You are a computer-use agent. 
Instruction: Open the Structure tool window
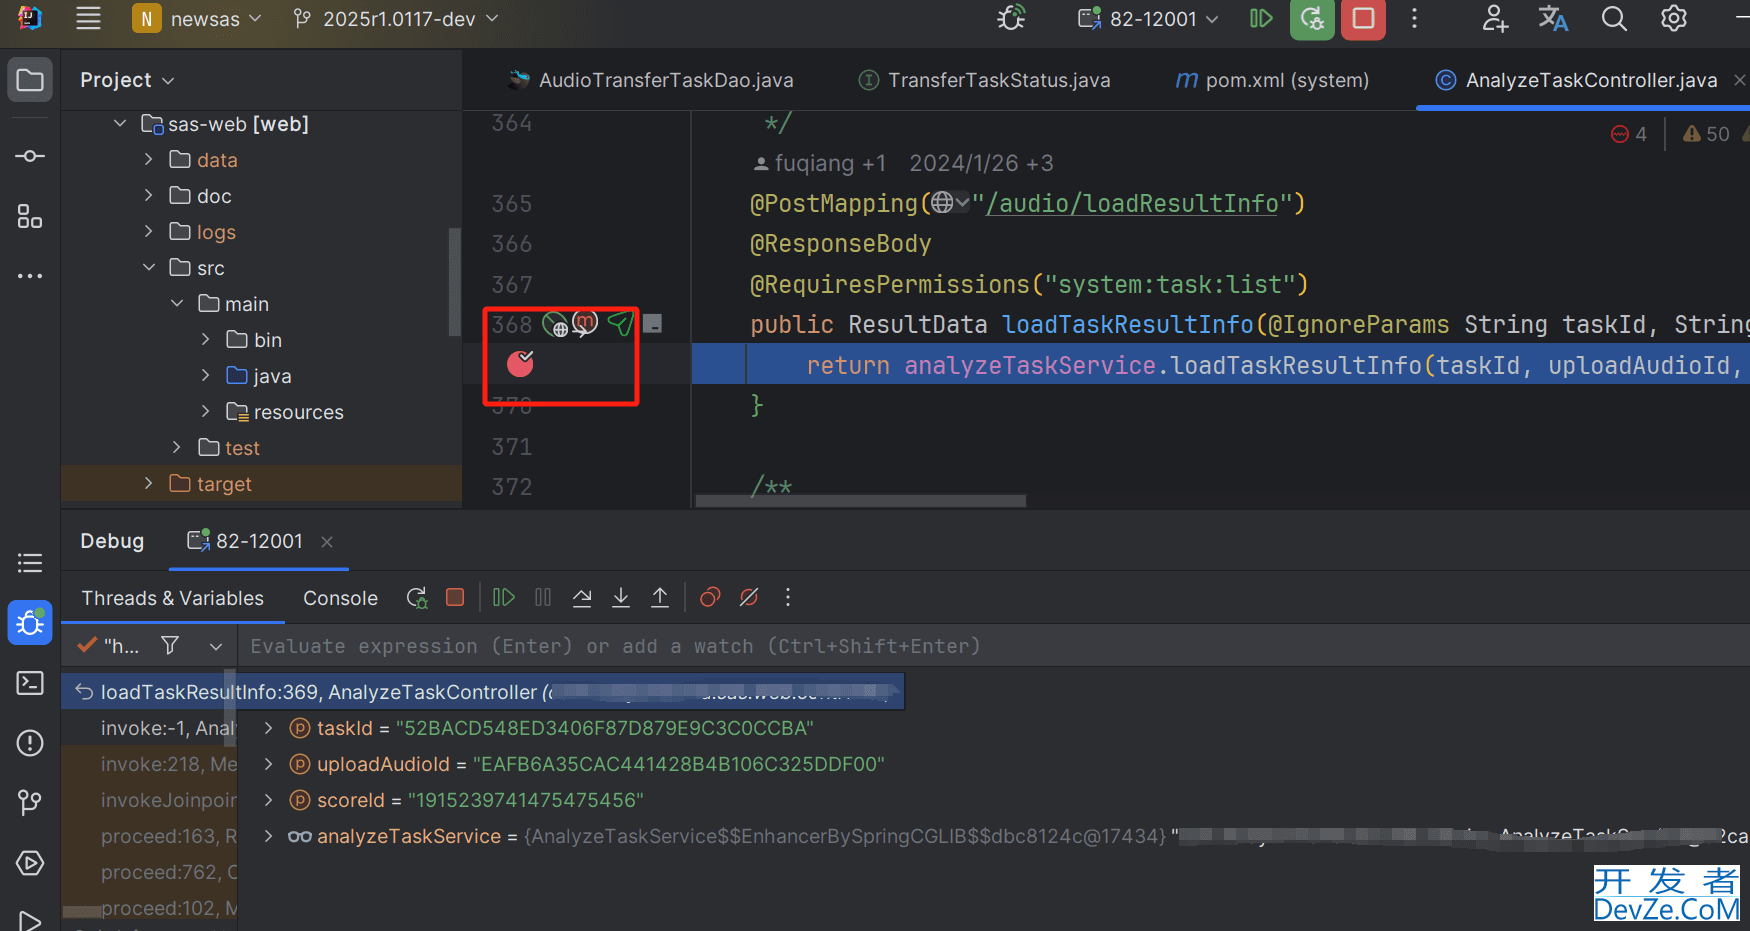coord(30,216)
